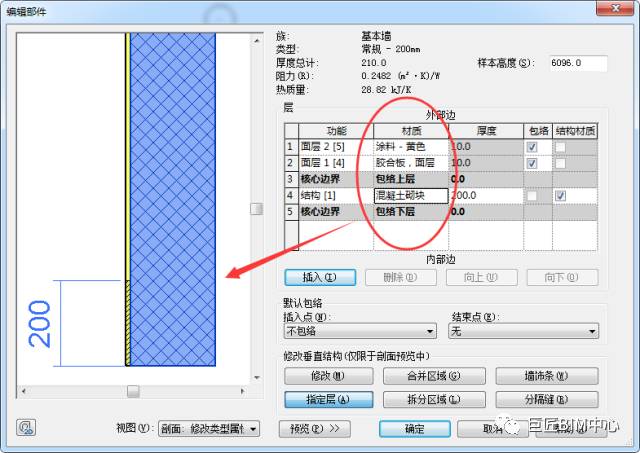Viewport: 640px width, 453px height.
Task: Click blue concrete block layer in preview
Action: click(173, 200)
